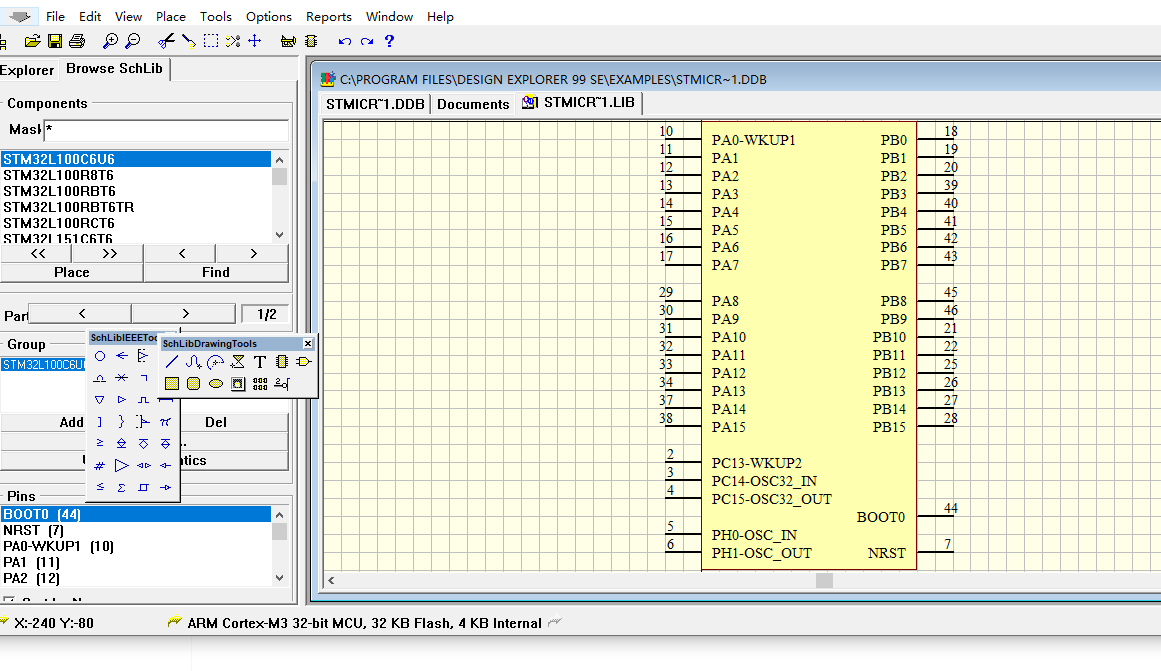This screenshot has height=671, width=1161.
Task: Click the Zoom Out magnifier icon
Action: [133, 41]
